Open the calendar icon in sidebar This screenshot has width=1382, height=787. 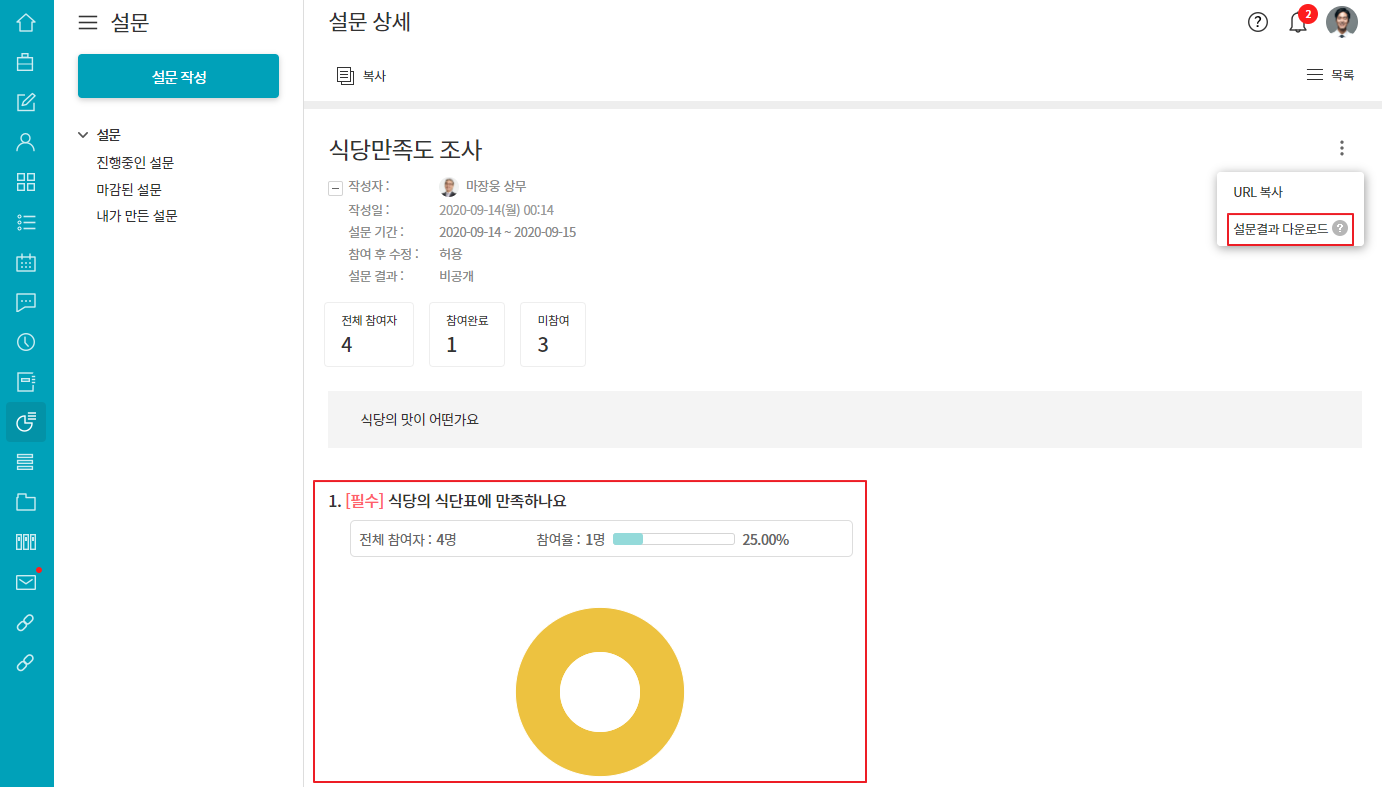click(x=26, y=262)
